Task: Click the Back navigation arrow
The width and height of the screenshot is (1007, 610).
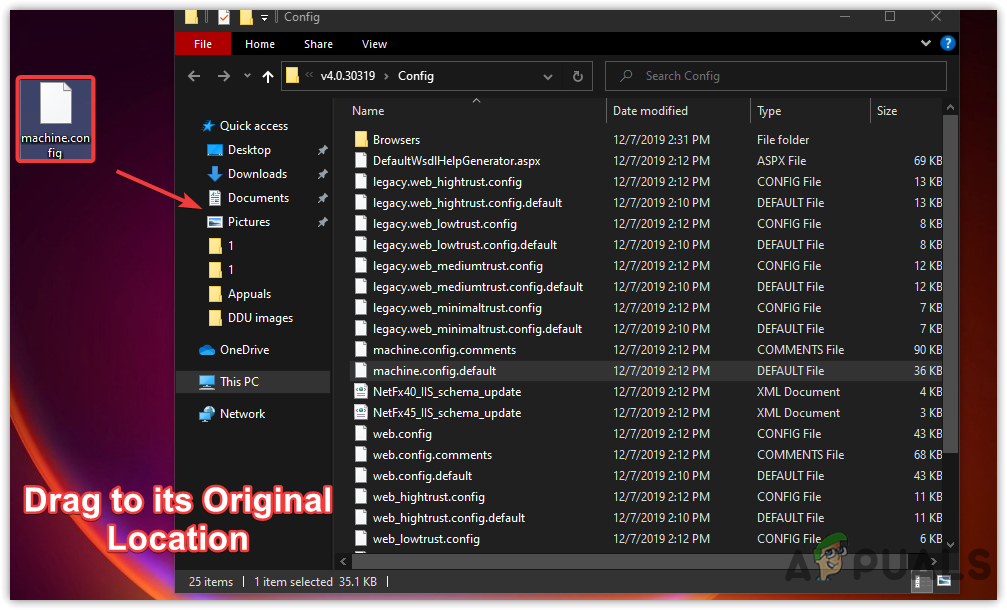Action: tap(193, 76)
